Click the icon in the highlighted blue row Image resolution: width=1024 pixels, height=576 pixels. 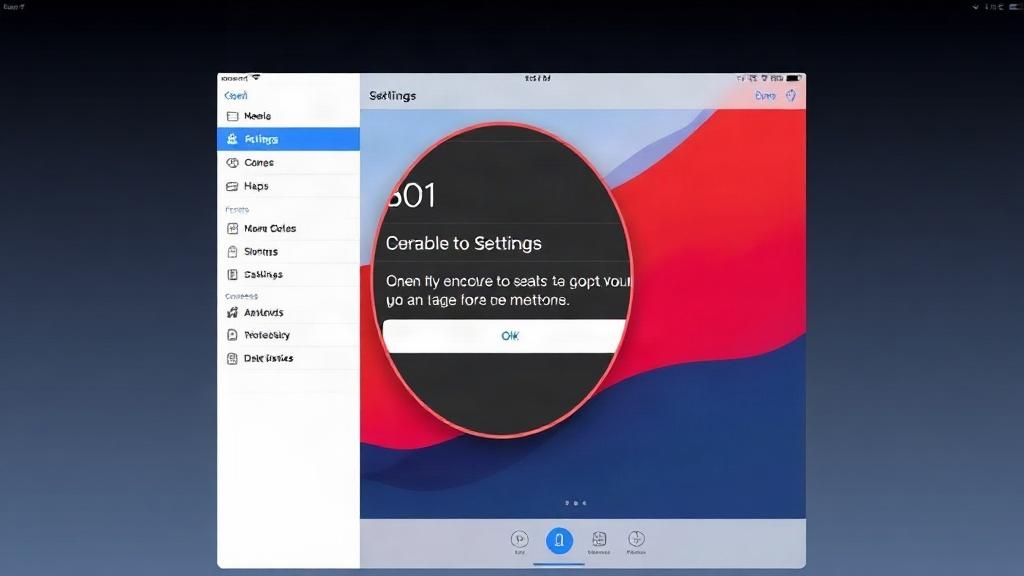click(232, 139)
